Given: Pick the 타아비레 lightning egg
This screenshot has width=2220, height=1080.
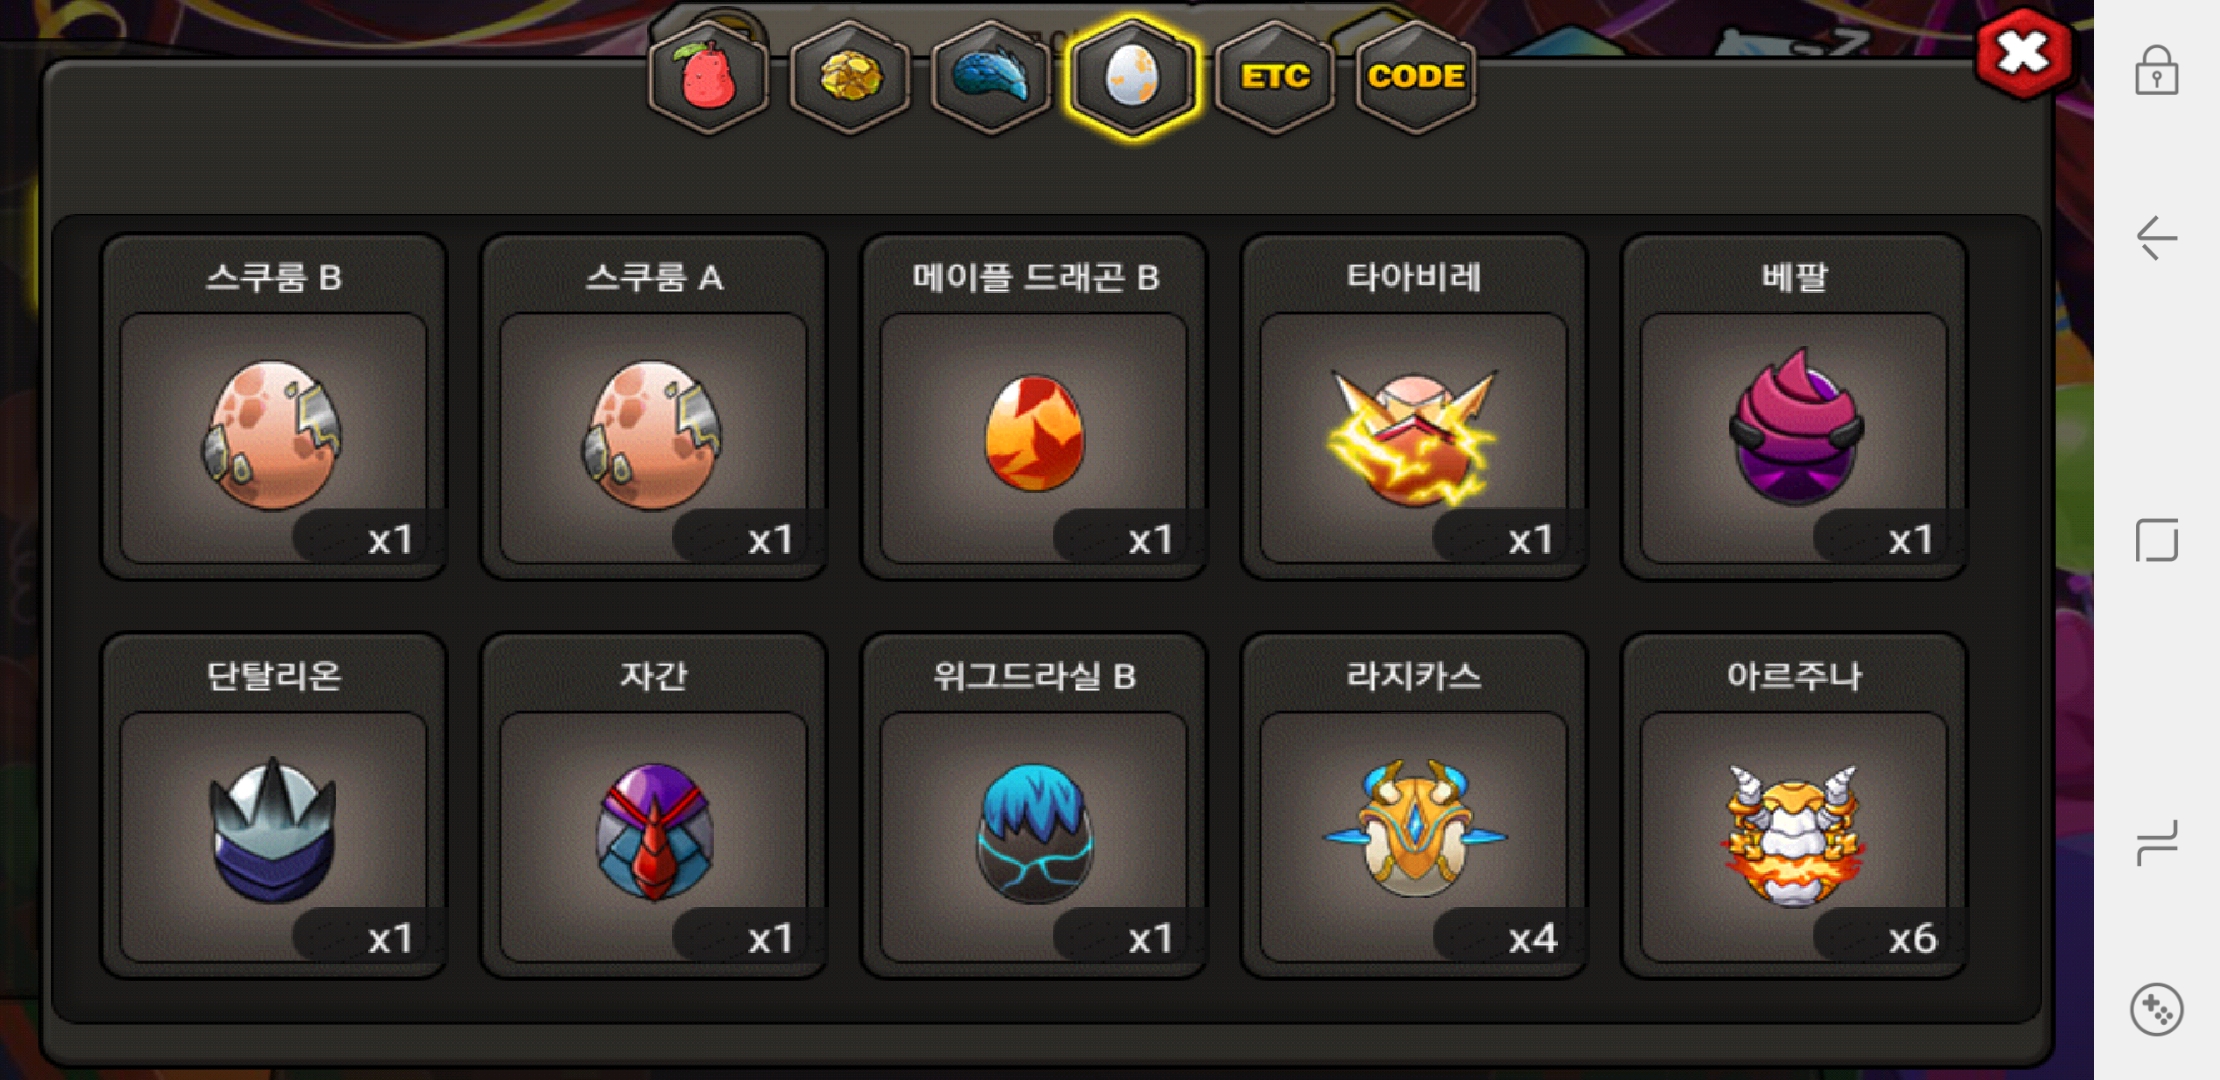Looking at the screenshot, I should (1414, 407).
